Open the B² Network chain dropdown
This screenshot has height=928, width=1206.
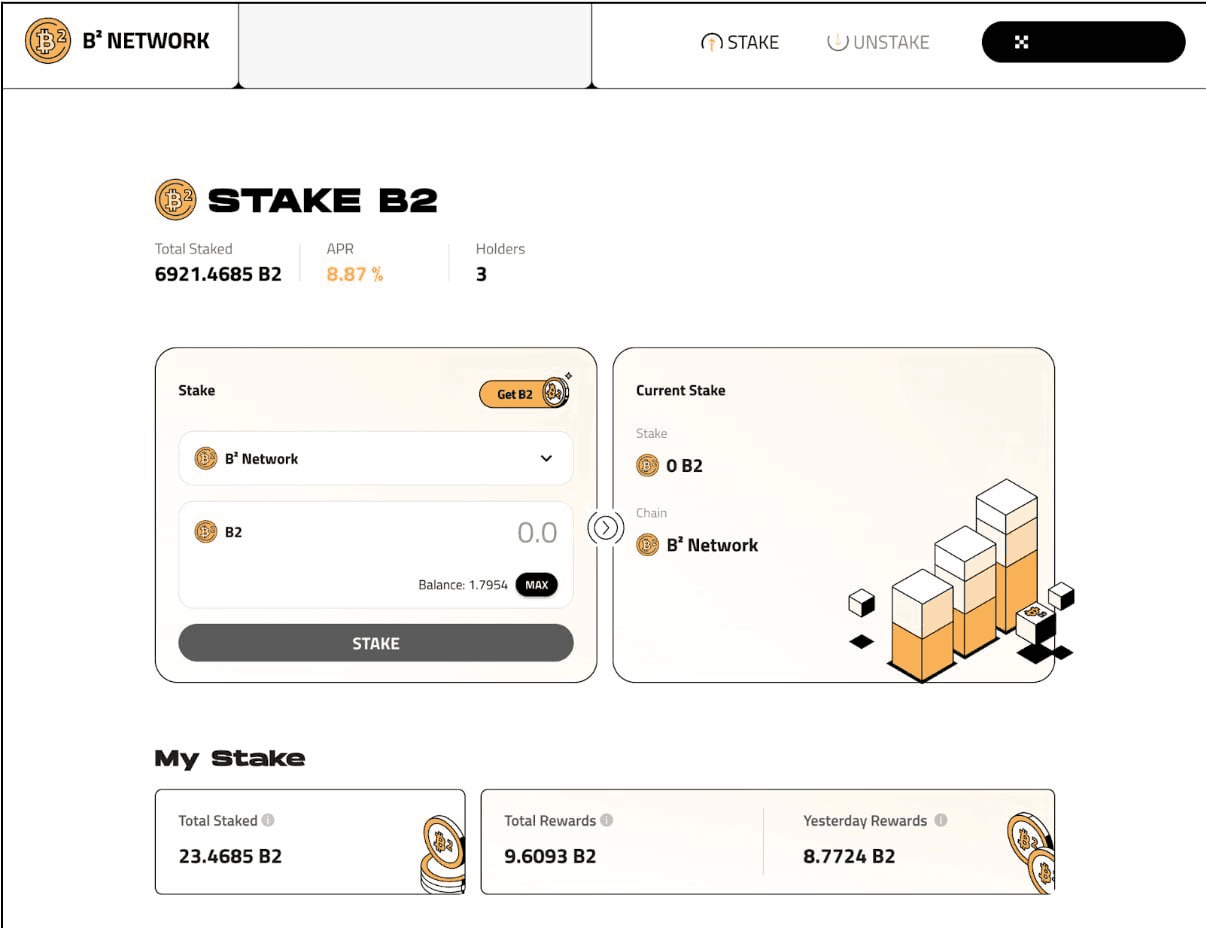[376, 459]
